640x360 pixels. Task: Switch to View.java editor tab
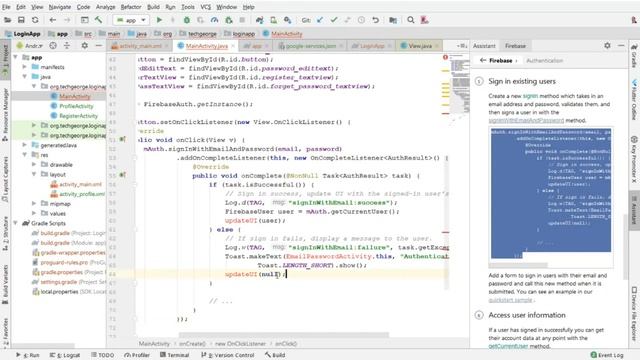tap(420, 46)
